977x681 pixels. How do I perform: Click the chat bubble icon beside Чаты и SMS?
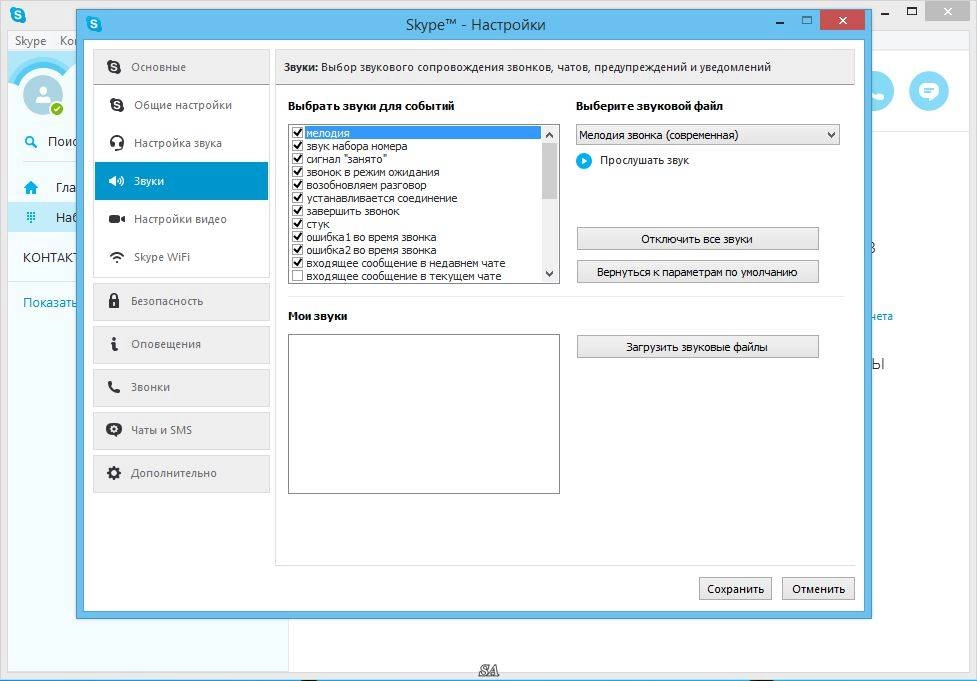(114, 430)
